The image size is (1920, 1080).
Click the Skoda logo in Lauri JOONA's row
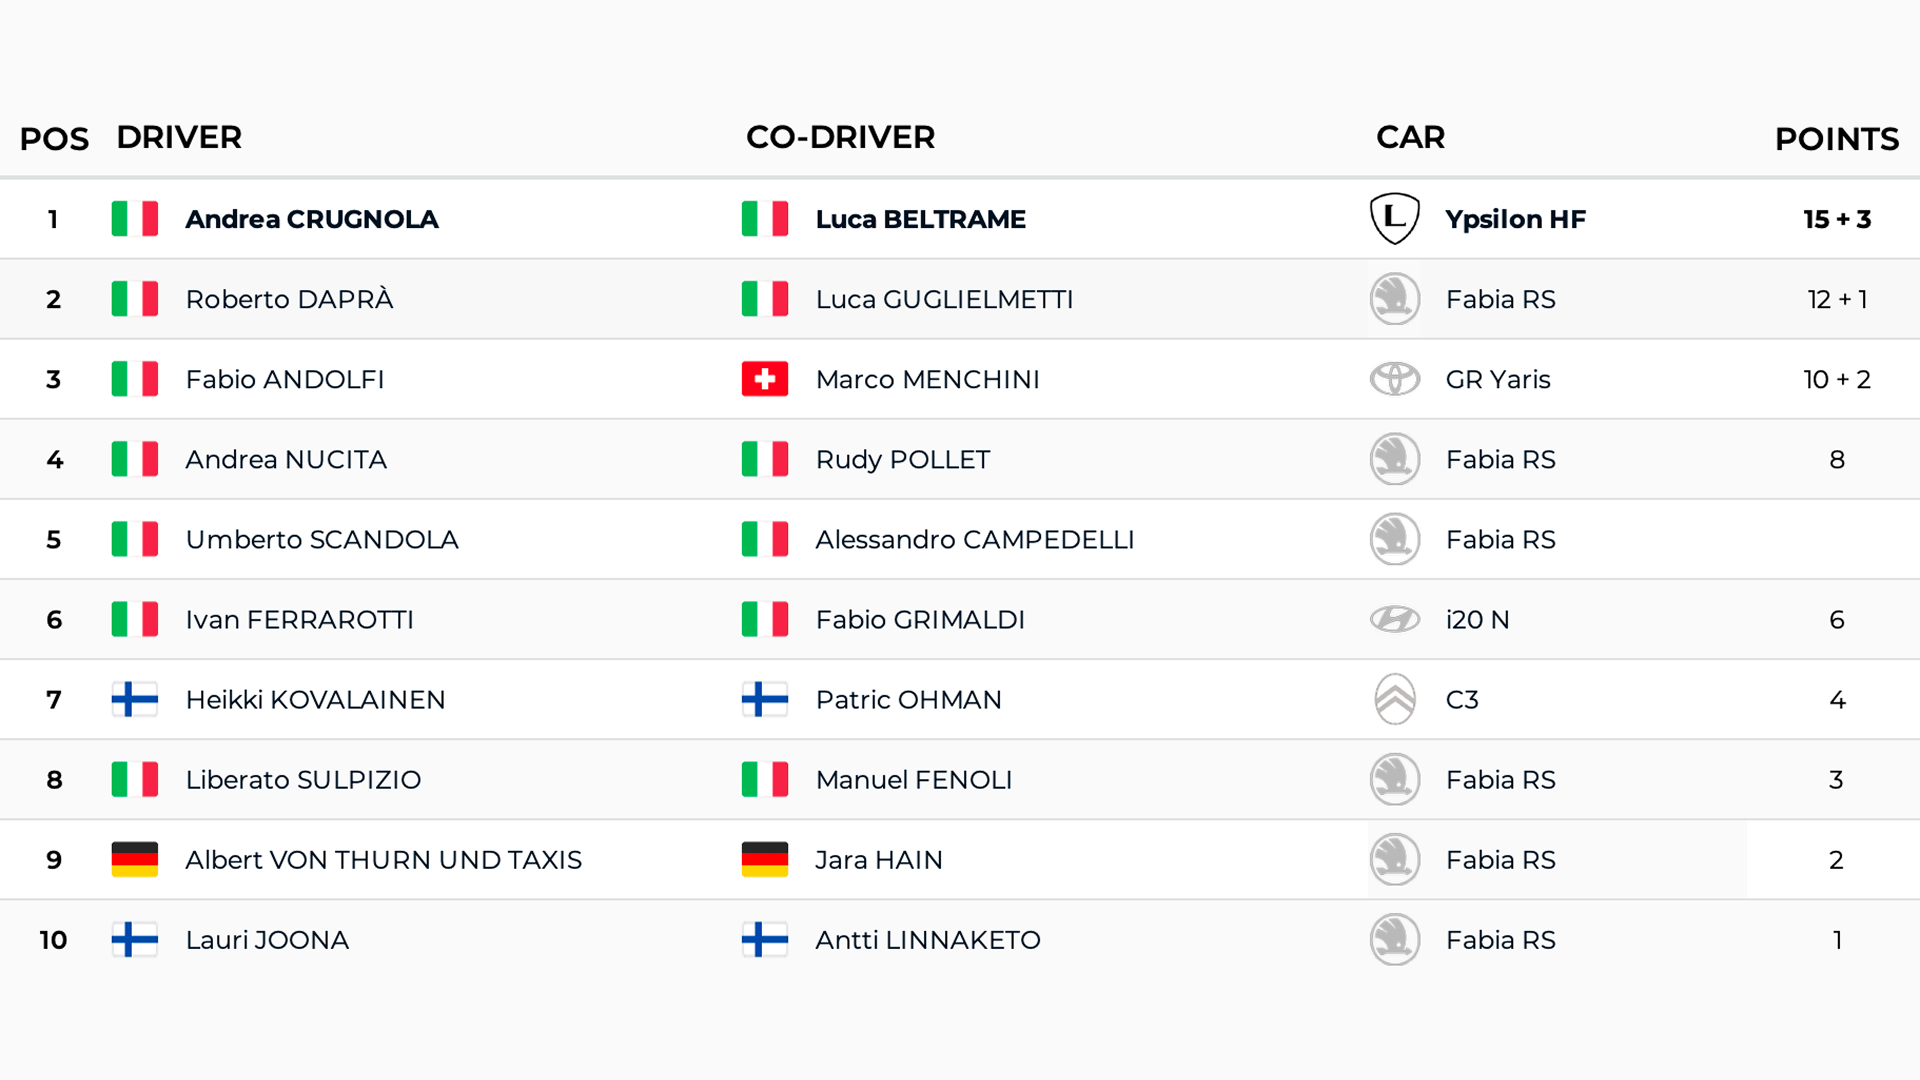point(1394,939)
